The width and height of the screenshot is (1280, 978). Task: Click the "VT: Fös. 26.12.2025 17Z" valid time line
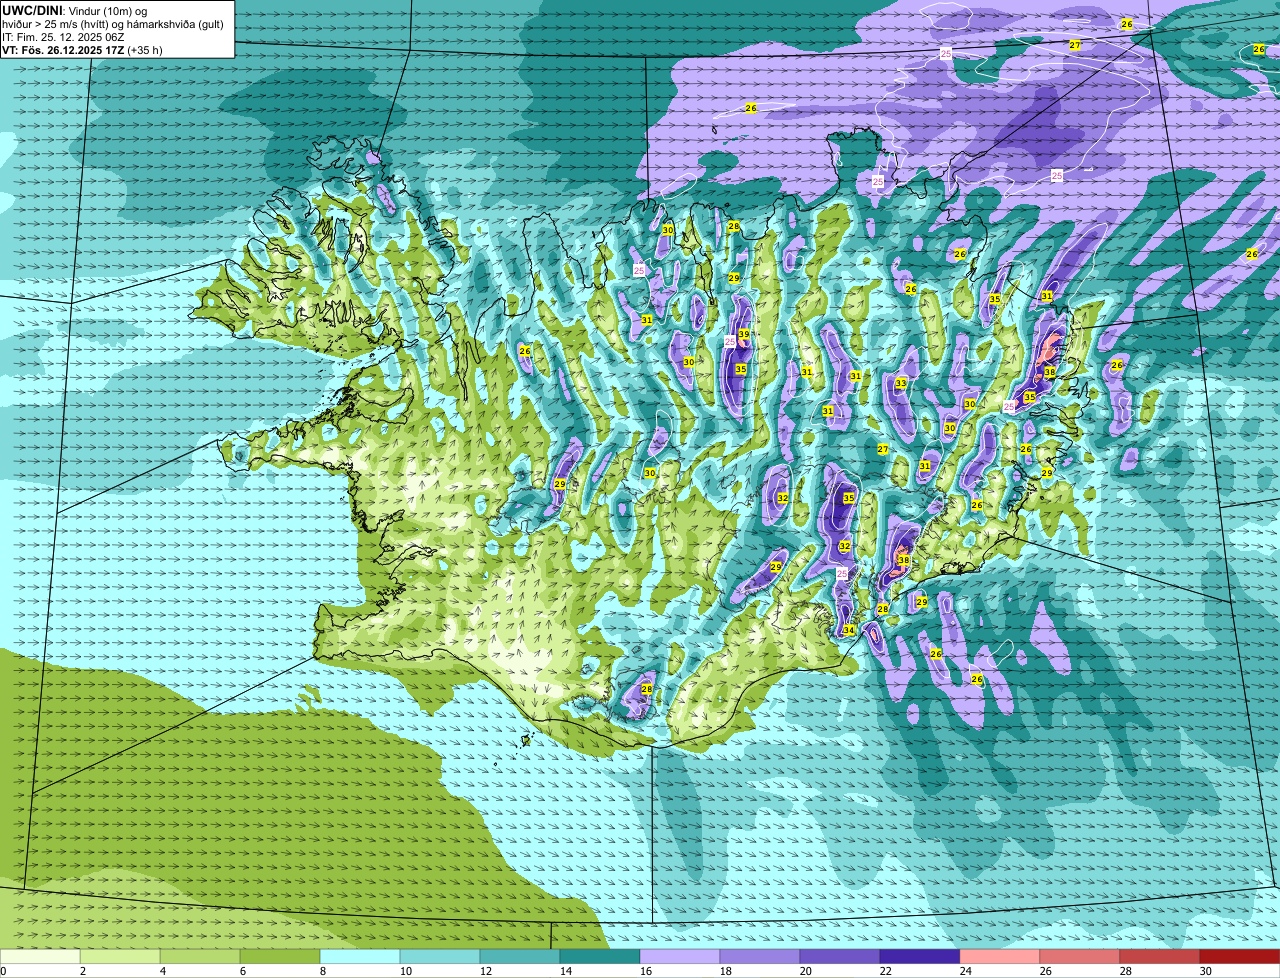coord(63,50)
